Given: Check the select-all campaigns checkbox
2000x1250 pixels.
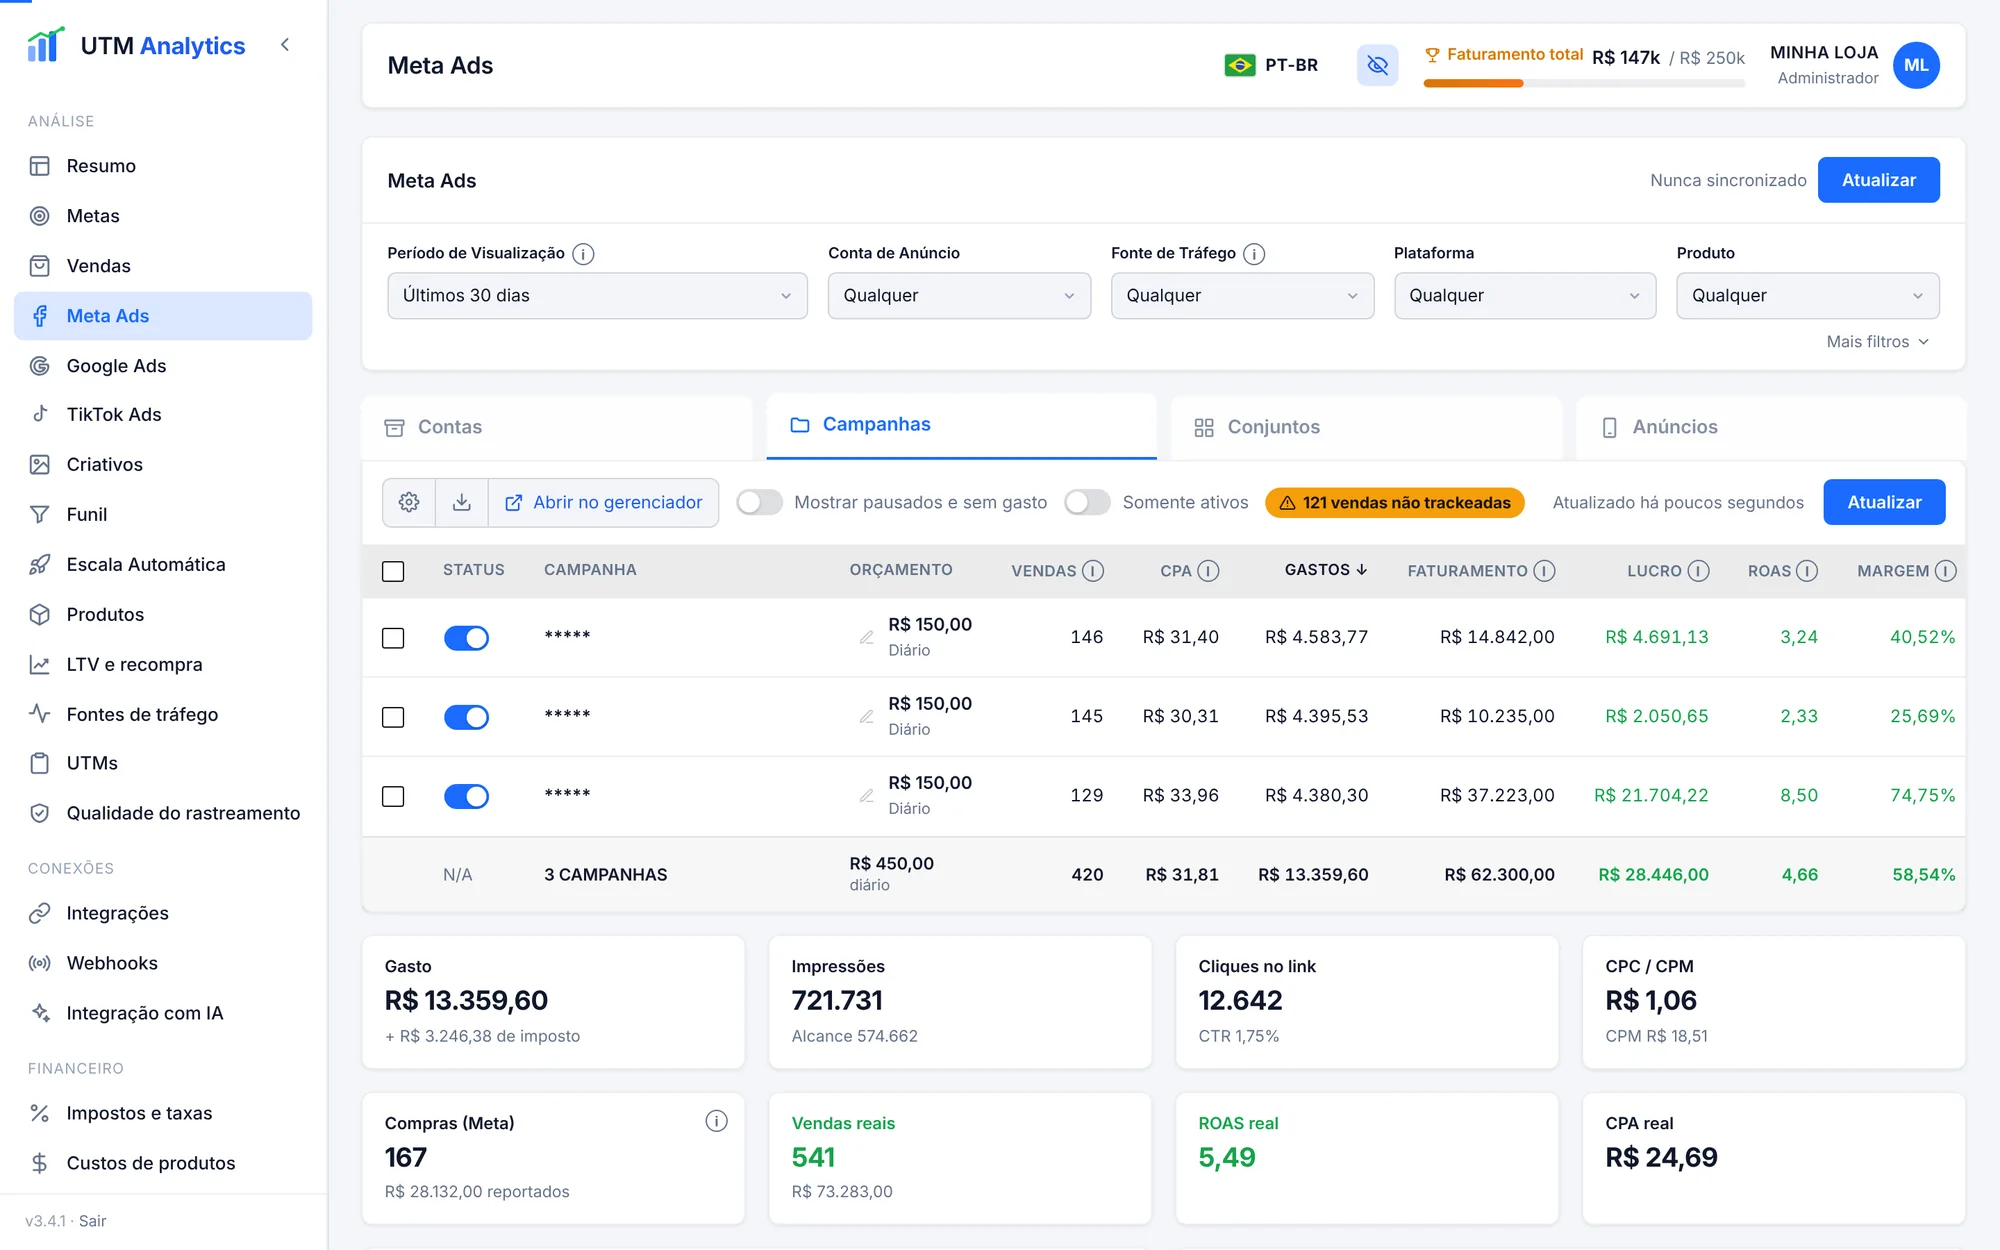Looking at the screenshot, I should point(393,571).
